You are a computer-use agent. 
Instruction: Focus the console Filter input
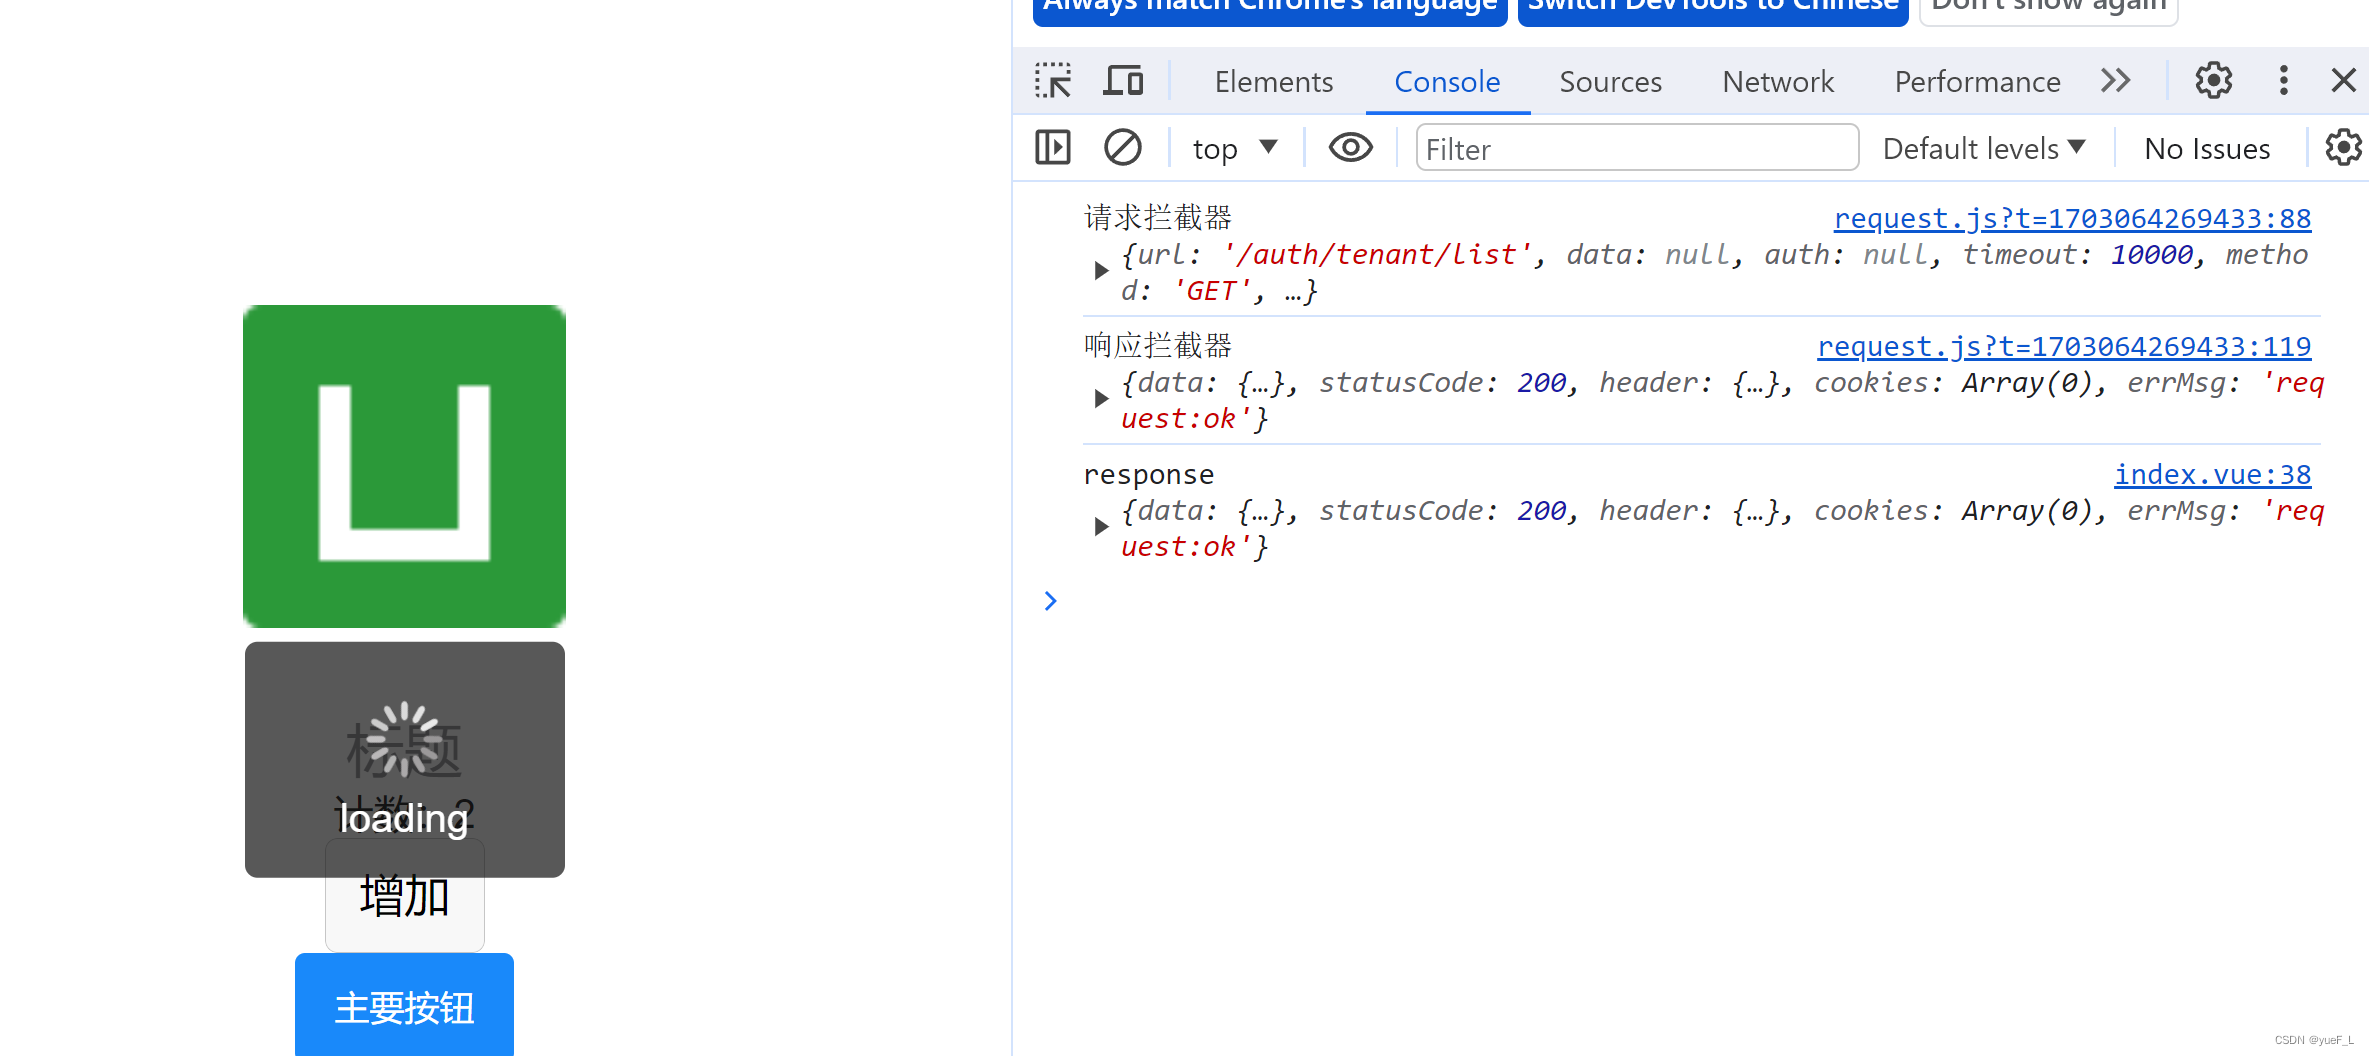tap(1637, 149)
